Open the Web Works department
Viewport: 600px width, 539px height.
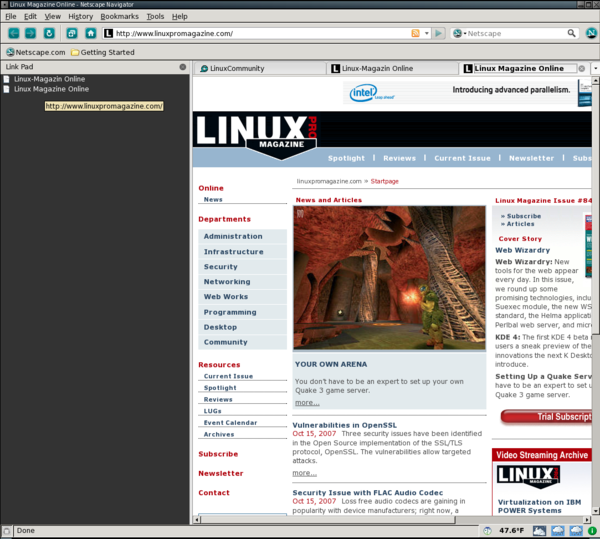243,296
